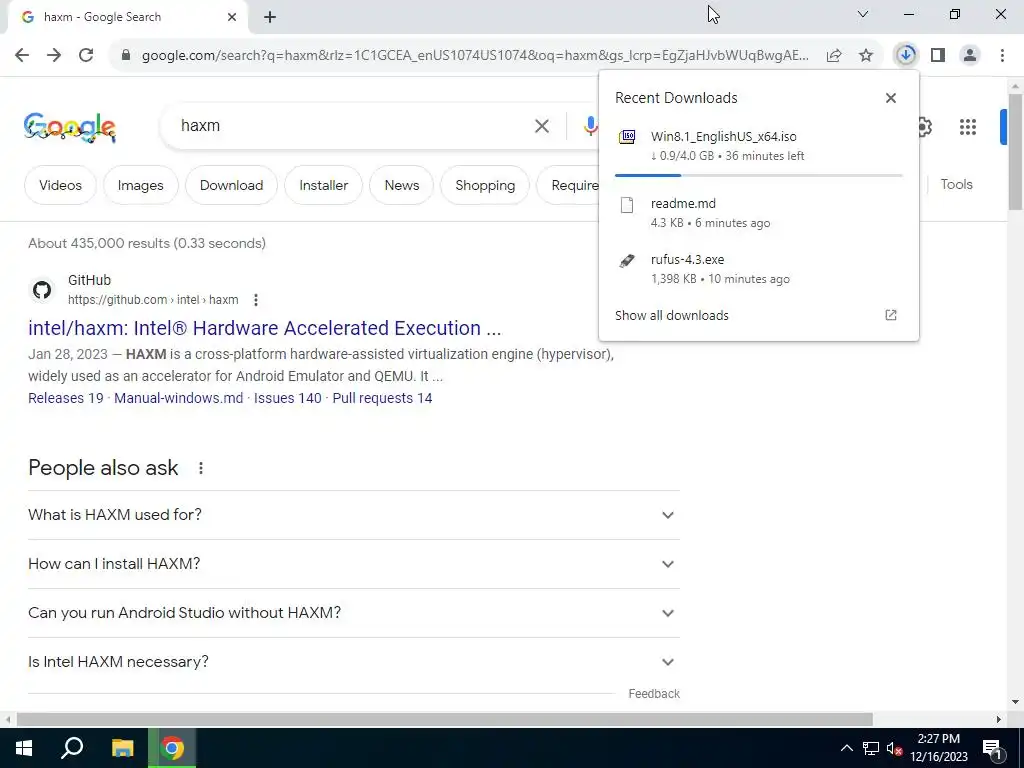Filter results by Videos
Image resolution: width=1024 pixels, height=768 pixels.
tap(60, 185)
